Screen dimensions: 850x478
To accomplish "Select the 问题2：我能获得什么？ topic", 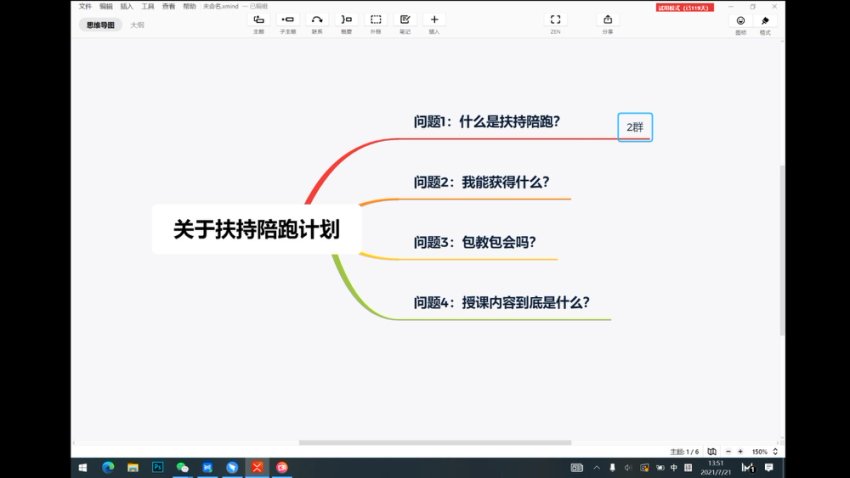I will [x=481, y=183].
